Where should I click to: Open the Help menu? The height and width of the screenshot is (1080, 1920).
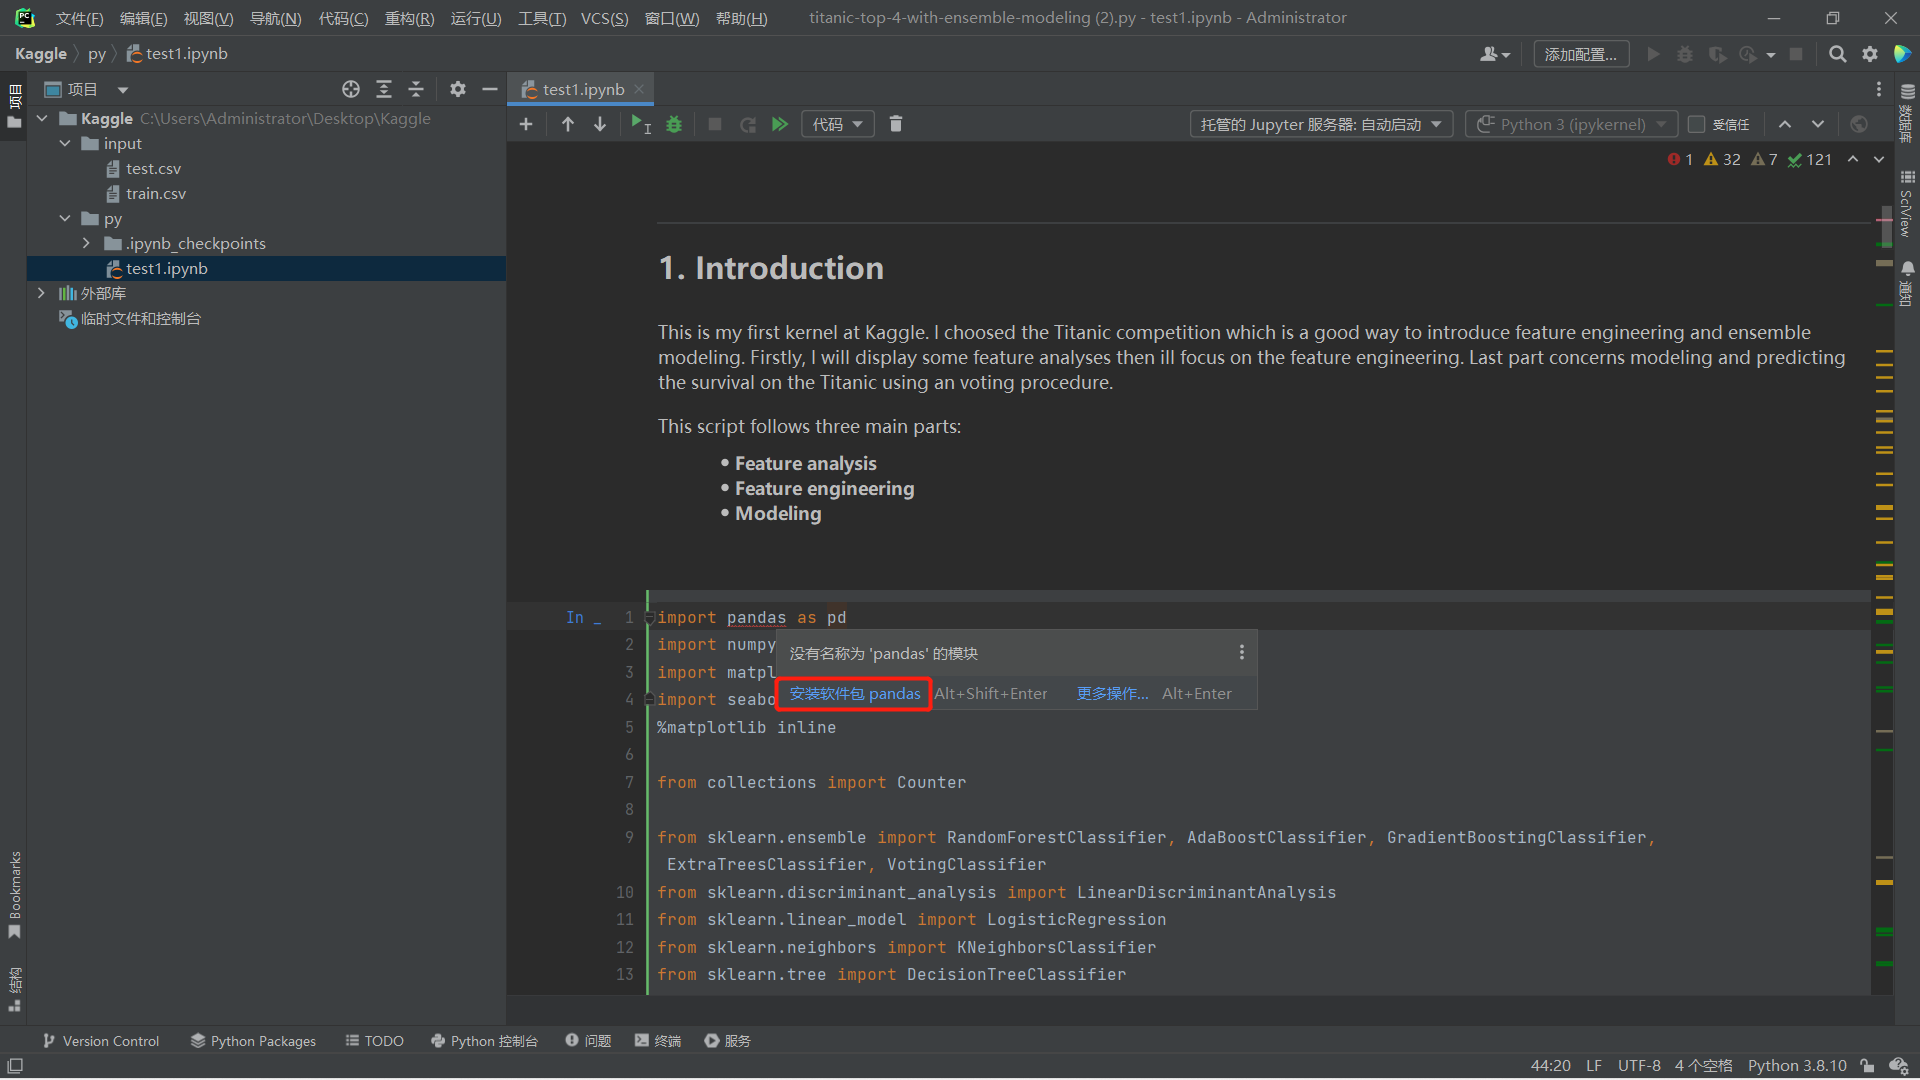point(741,18)
